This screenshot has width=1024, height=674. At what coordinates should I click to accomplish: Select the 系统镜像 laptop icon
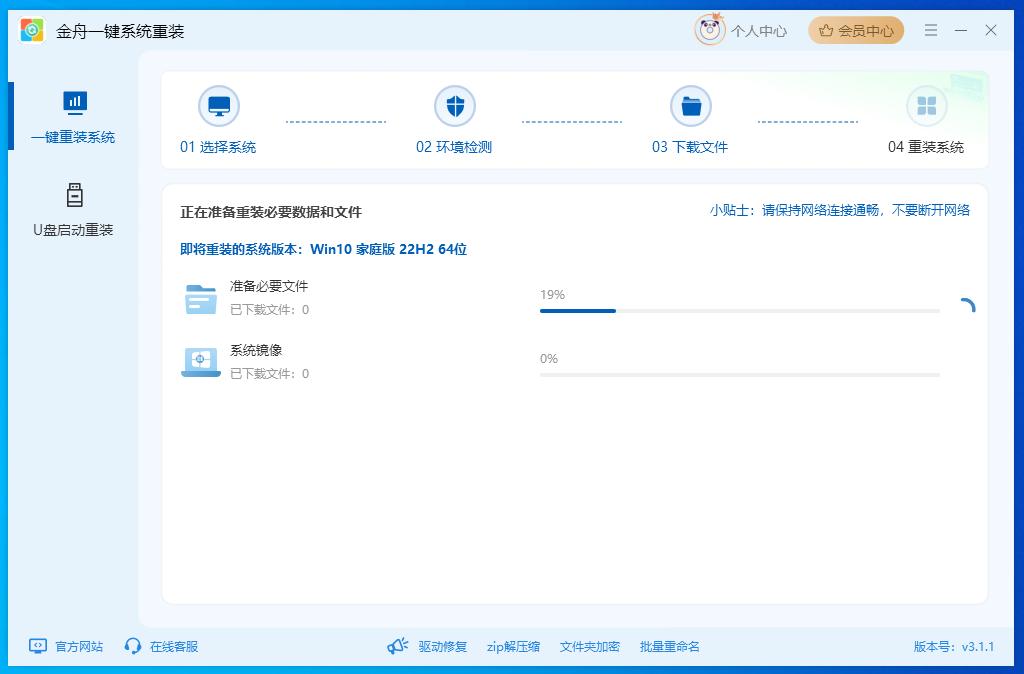(200, 362)
